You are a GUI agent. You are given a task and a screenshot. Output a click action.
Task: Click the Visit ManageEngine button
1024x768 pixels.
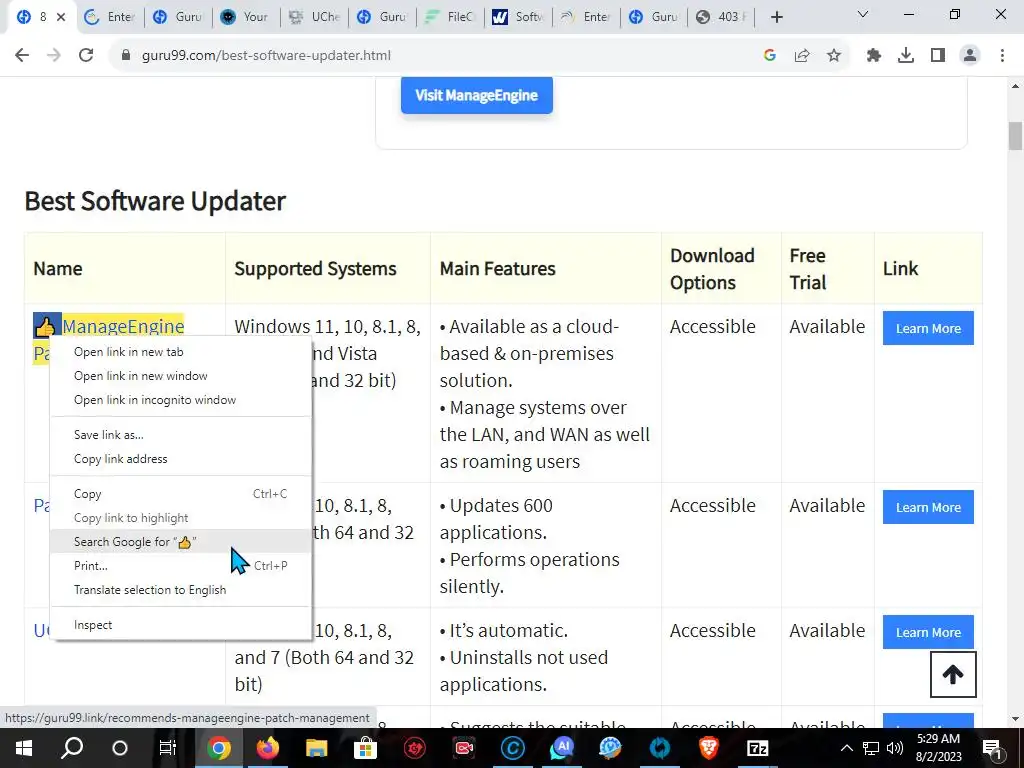[477, 95]
